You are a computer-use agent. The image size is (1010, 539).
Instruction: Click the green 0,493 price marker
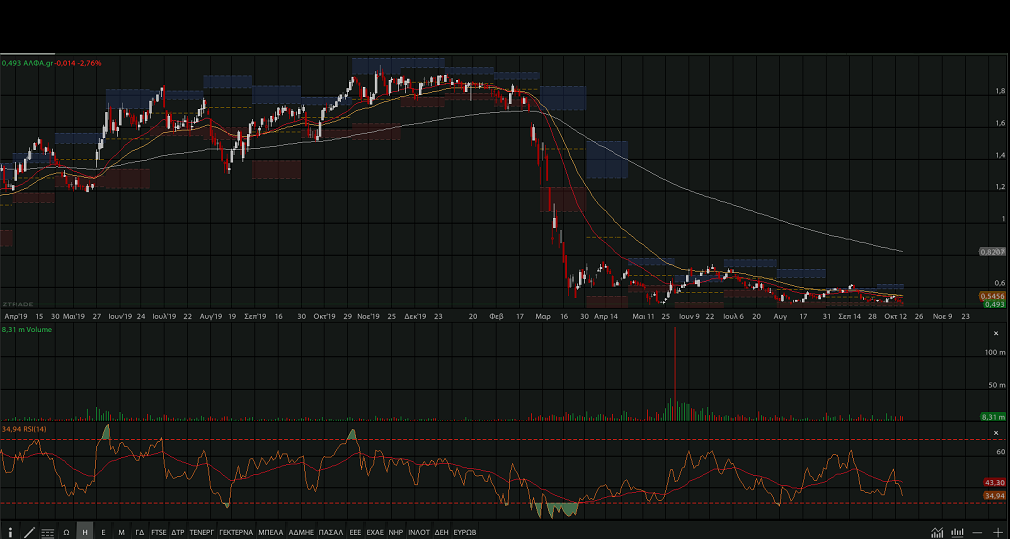click(x=993, y=304)
